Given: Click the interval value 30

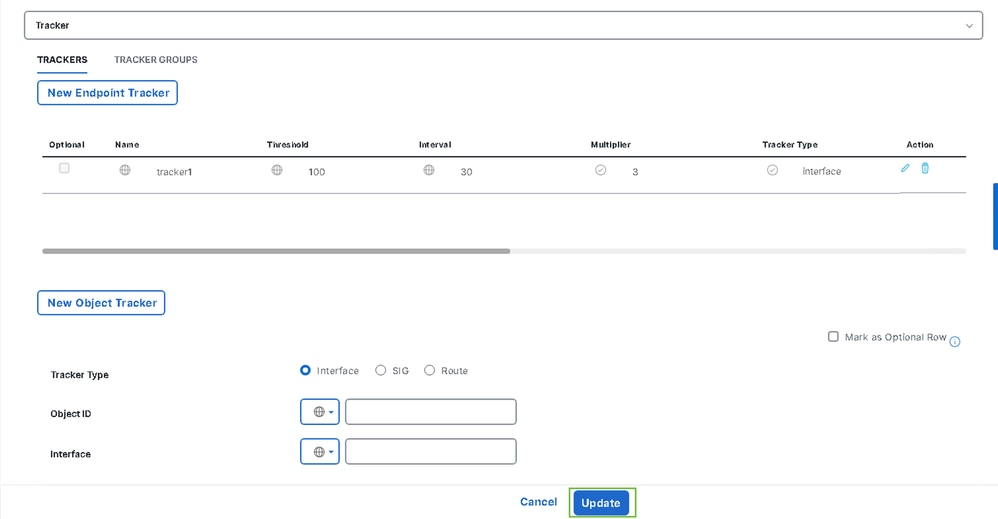Looking at the screenshot, I should (467, 172).
